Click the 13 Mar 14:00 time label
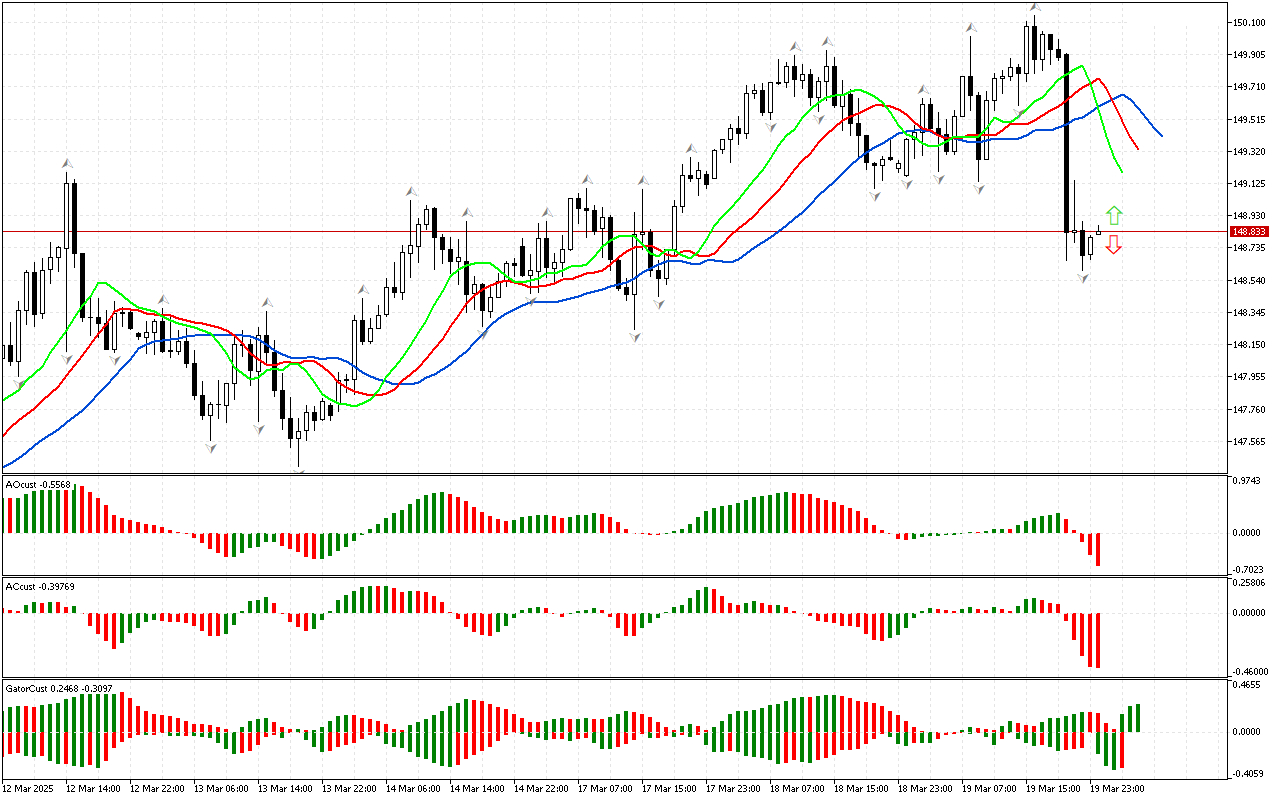1280x800 pixels. [x=285, y=789]
